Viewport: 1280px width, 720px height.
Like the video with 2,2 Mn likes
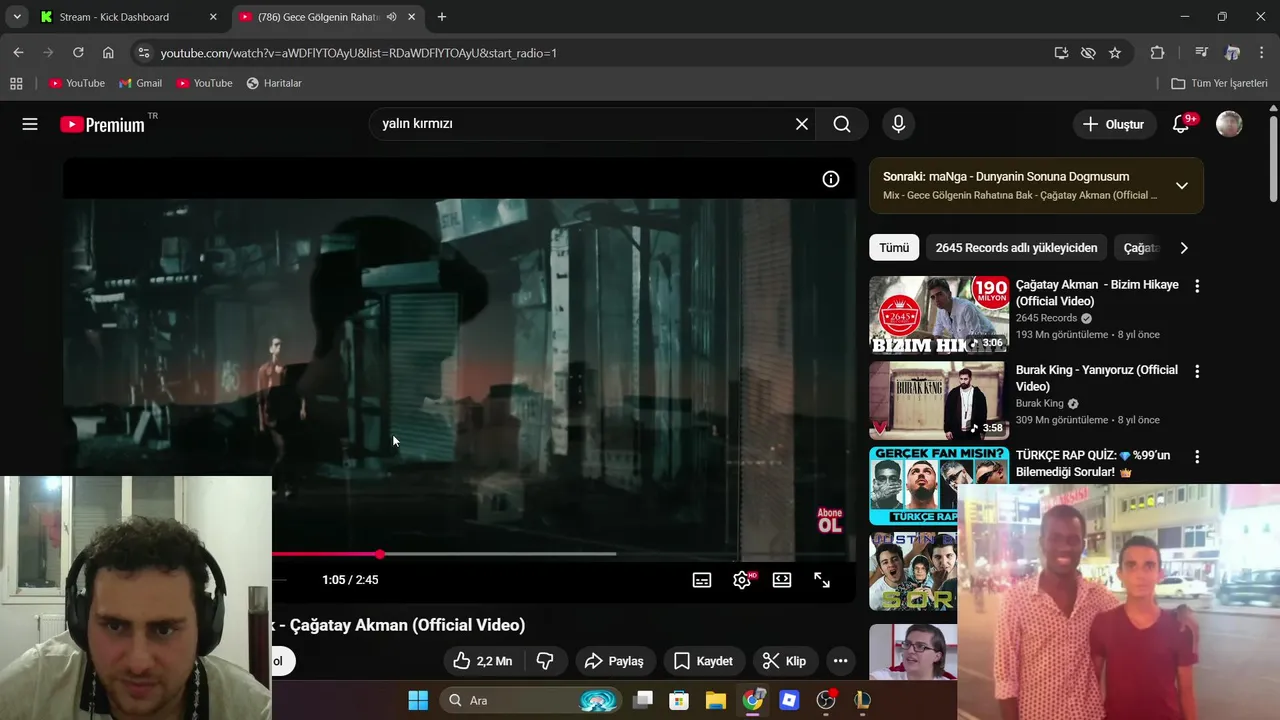(x=483, y=661)
